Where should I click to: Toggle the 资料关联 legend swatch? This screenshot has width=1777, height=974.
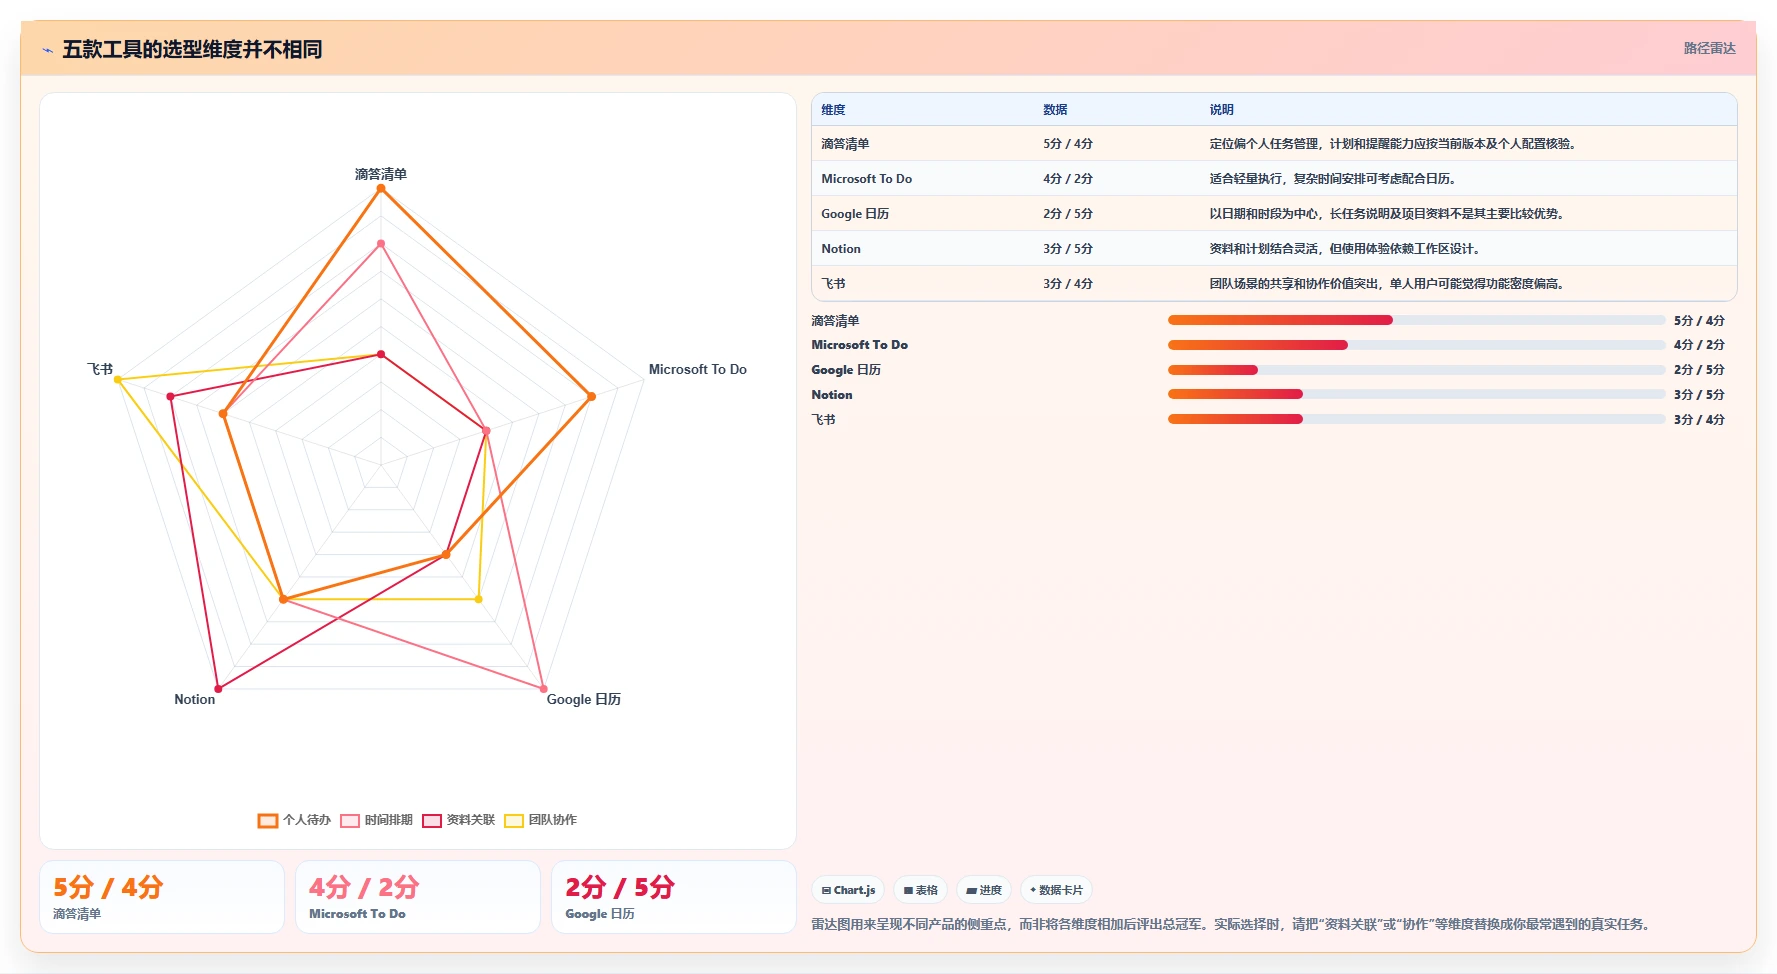432,820
